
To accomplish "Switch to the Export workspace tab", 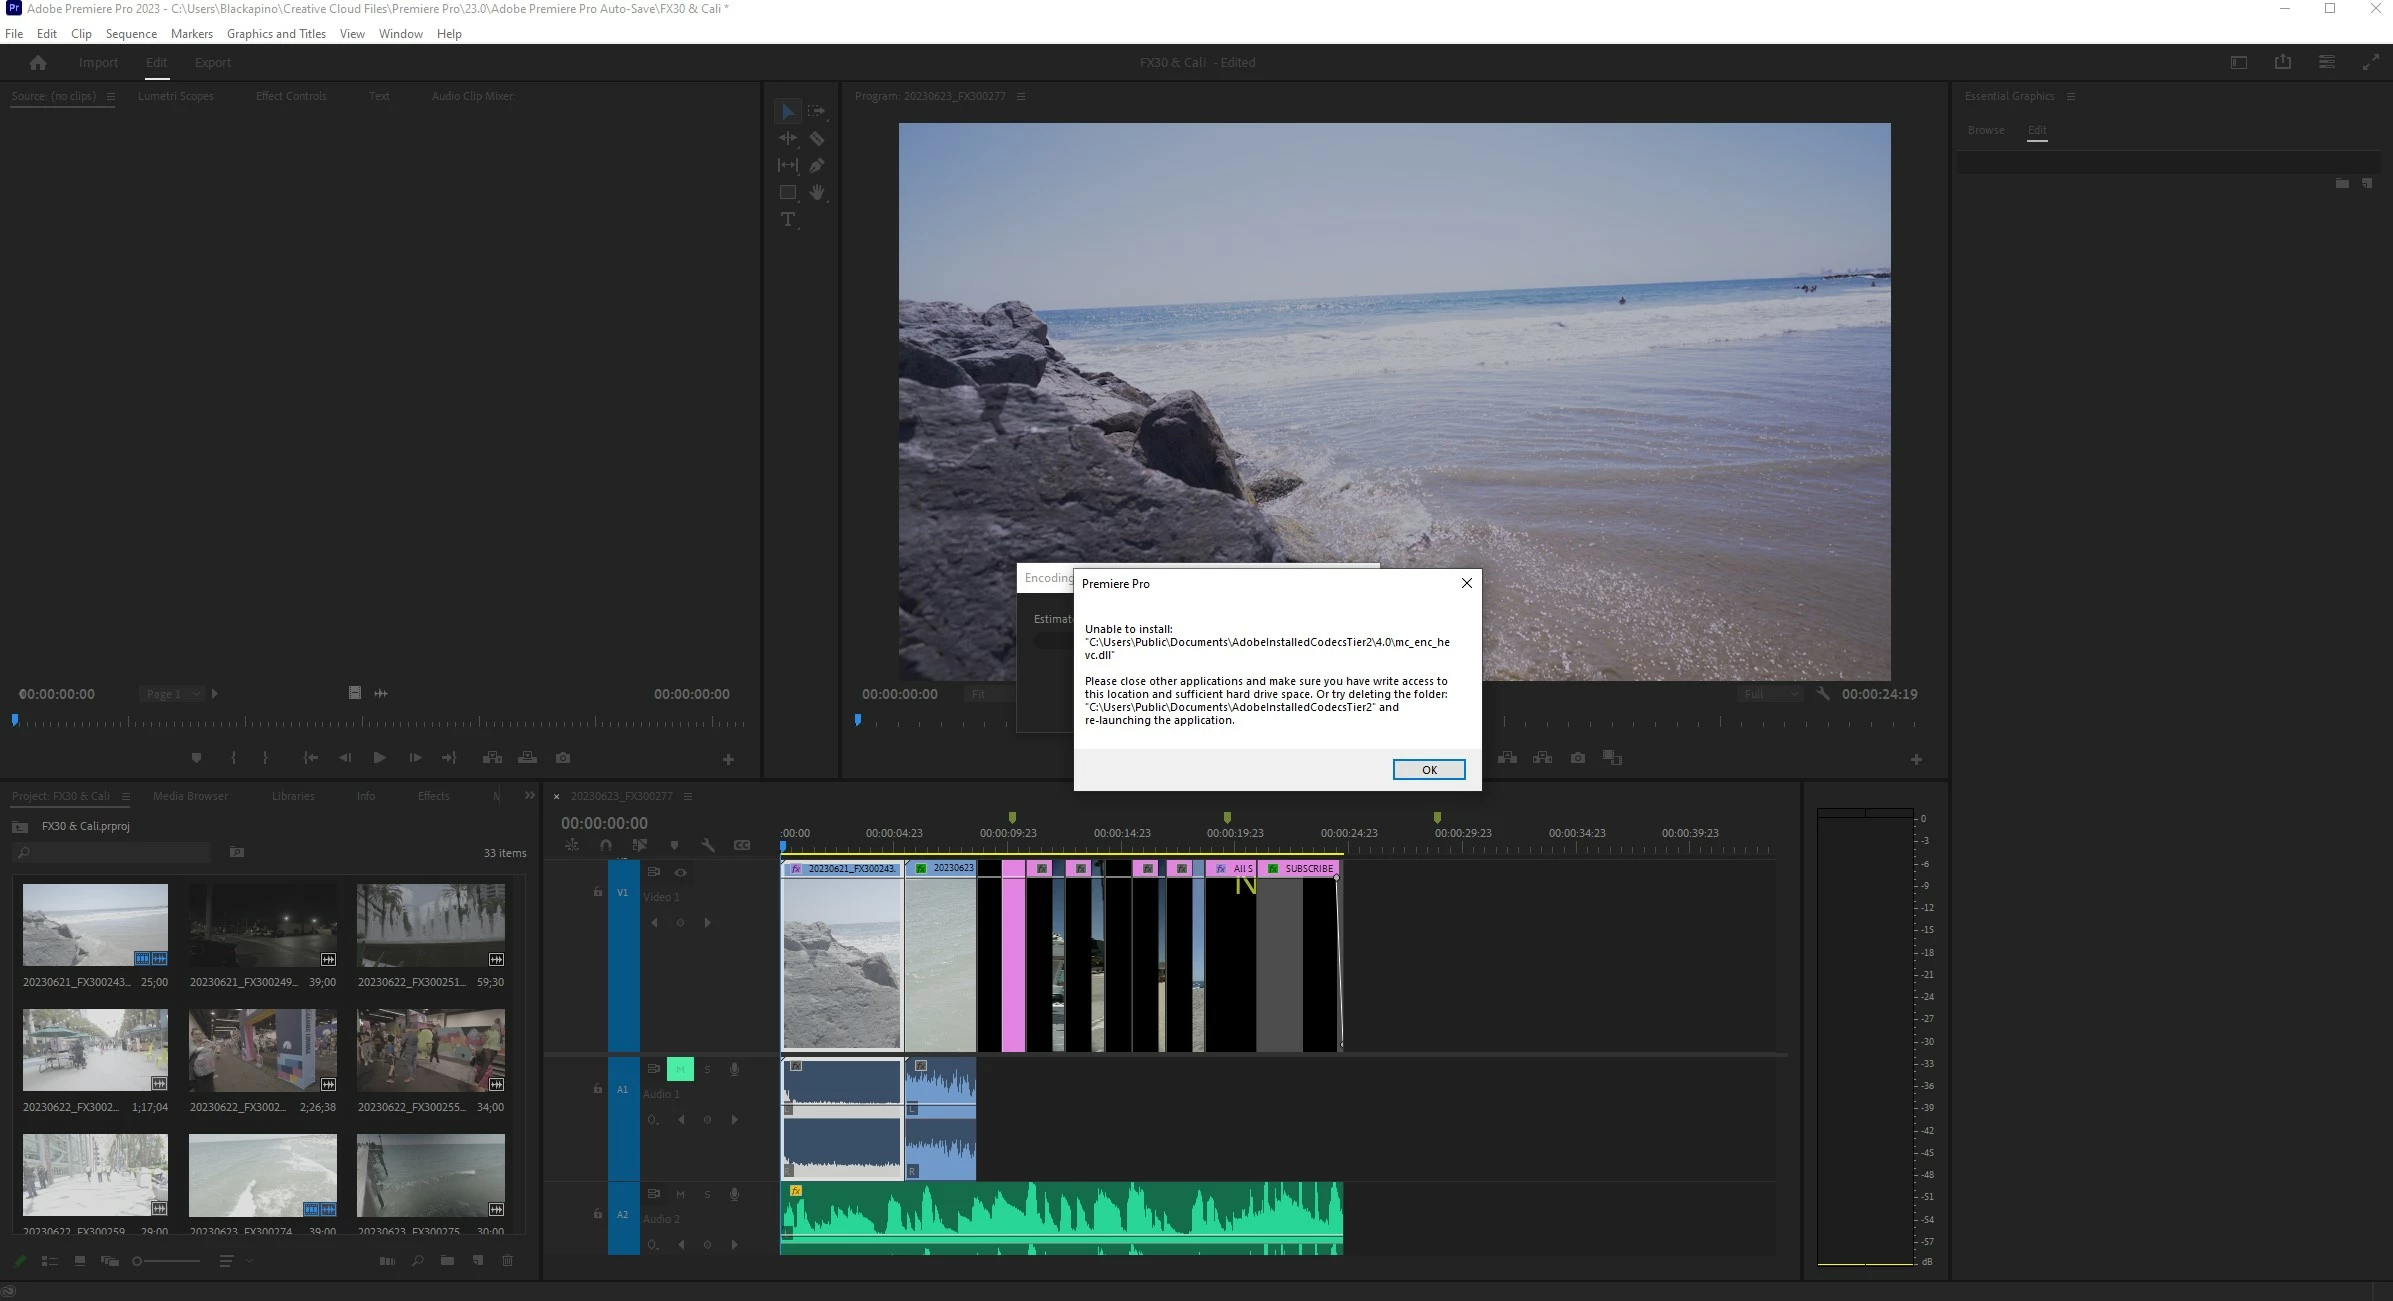I will (212, 62).
